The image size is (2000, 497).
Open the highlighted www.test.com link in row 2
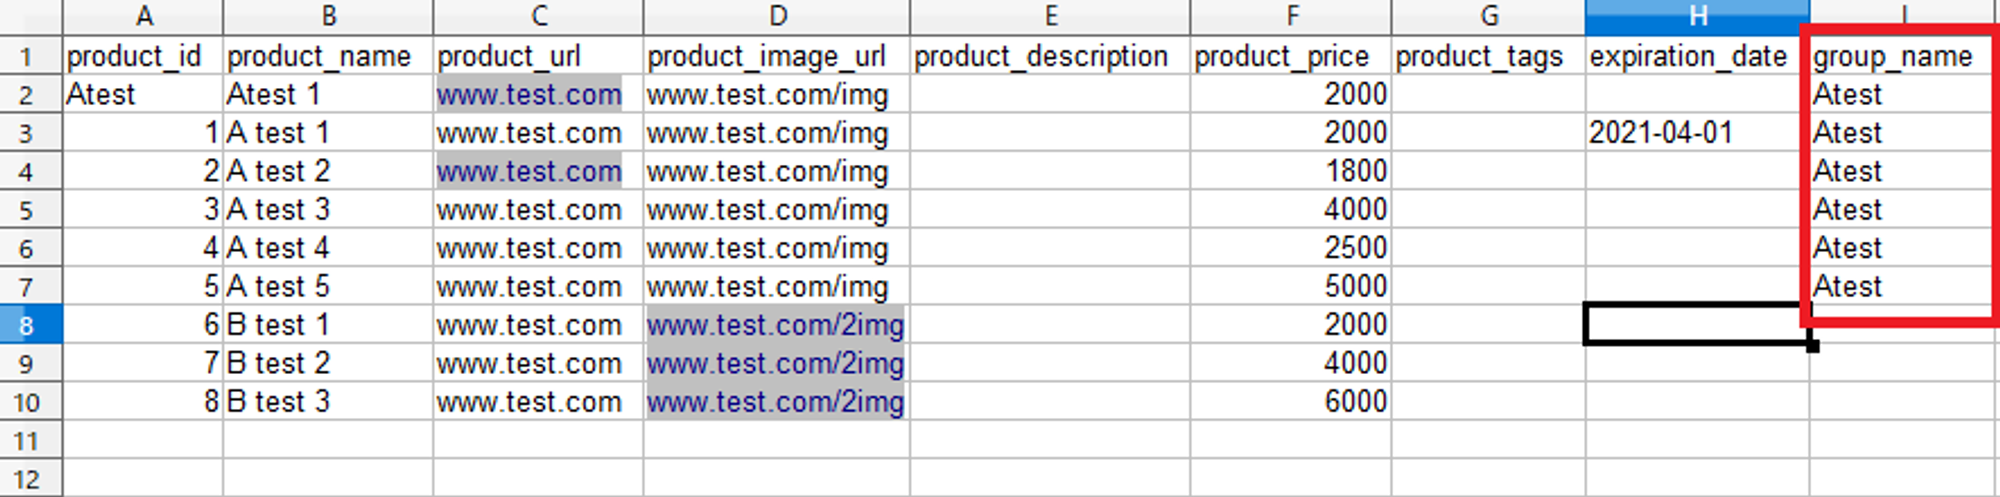[529, 95]
